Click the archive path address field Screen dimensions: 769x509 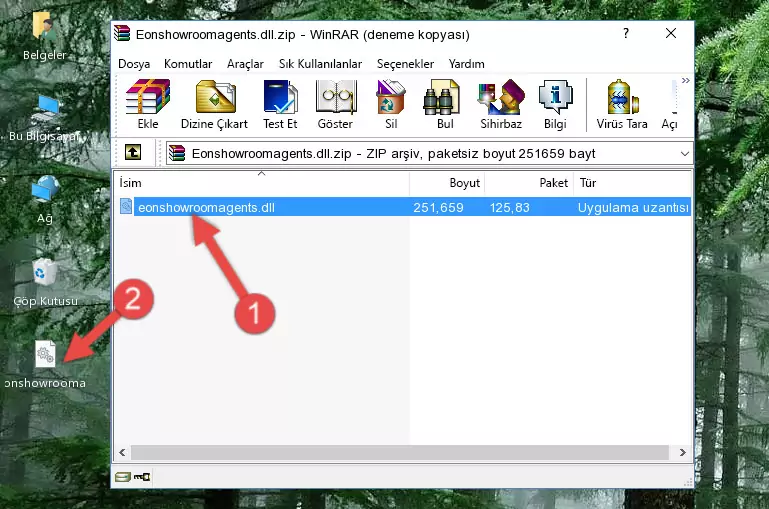[x=429, y=153]
